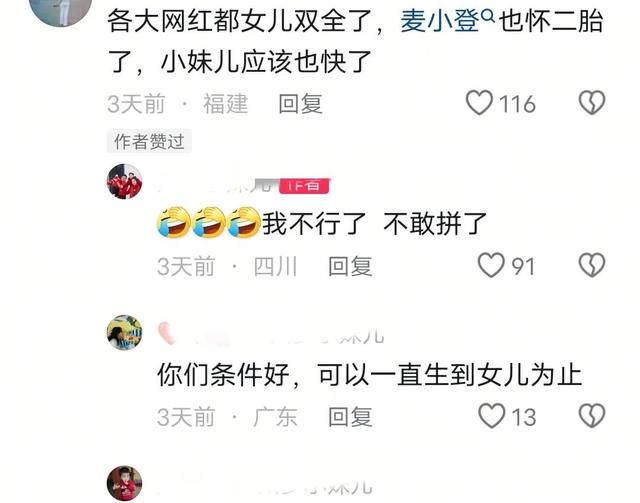The height and width of the screenshot is (503, 640).
Task: Tap the 作者赞过 tag
Action: tap(149, 142)
